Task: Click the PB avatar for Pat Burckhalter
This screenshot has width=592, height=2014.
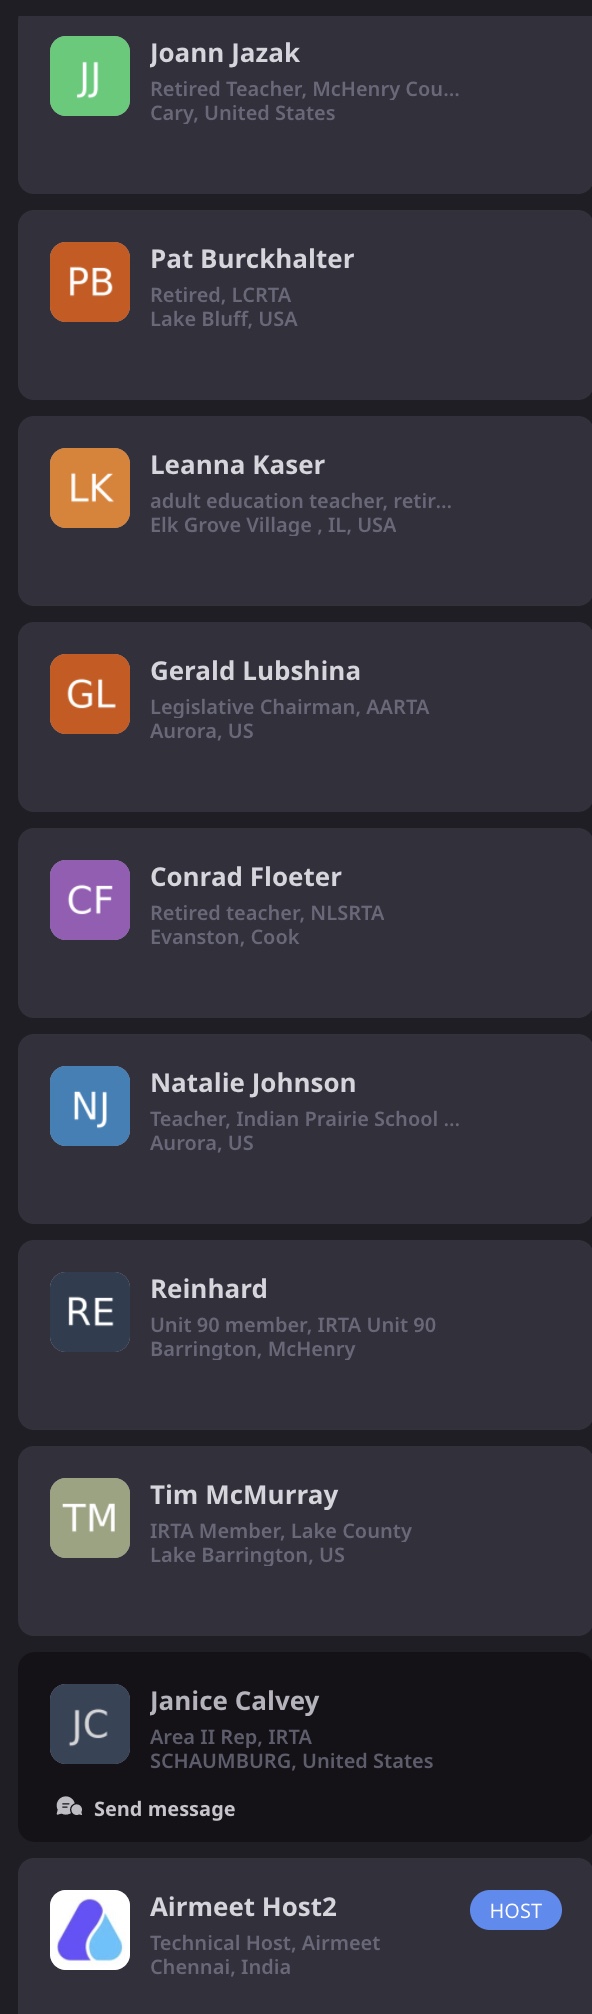Action: pos(90,282)
